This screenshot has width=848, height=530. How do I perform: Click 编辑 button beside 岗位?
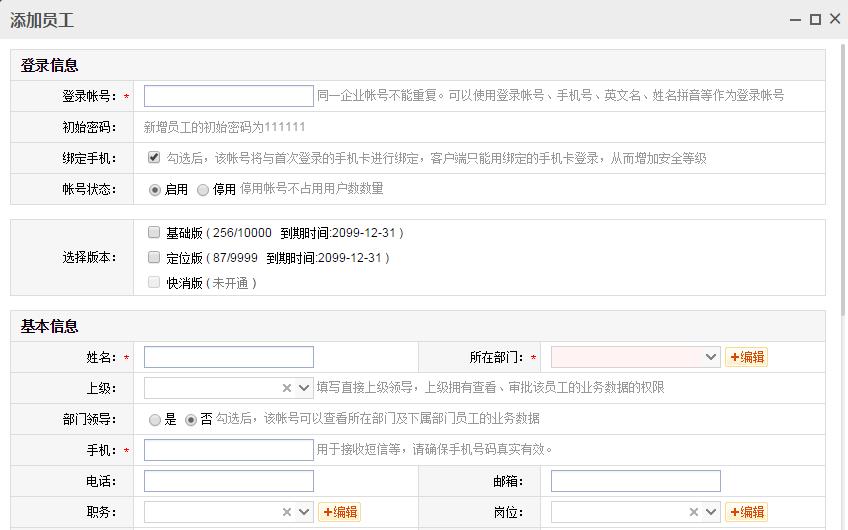[x=746, y=512]
